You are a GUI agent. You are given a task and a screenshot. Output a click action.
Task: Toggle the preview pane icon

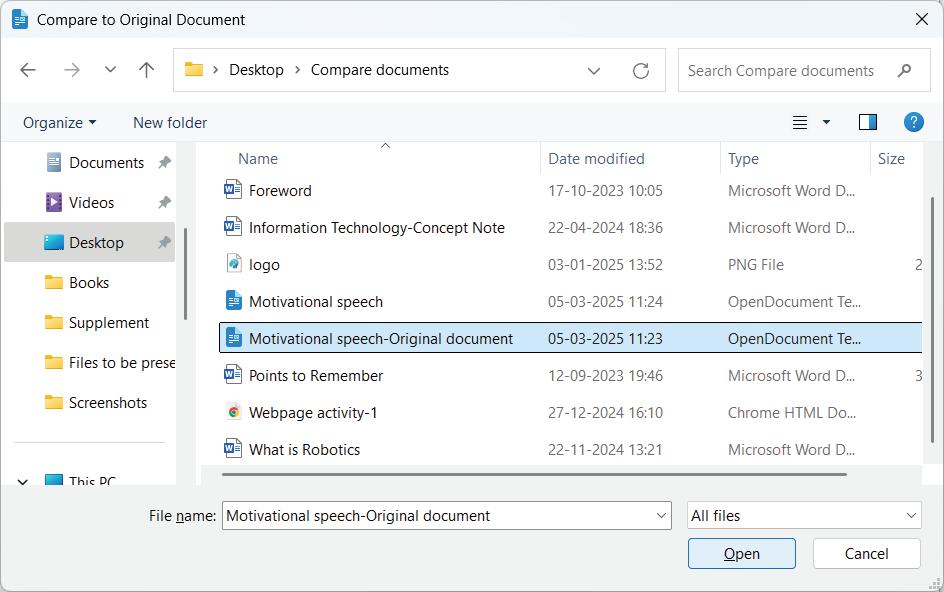click(x=868, y=122)
